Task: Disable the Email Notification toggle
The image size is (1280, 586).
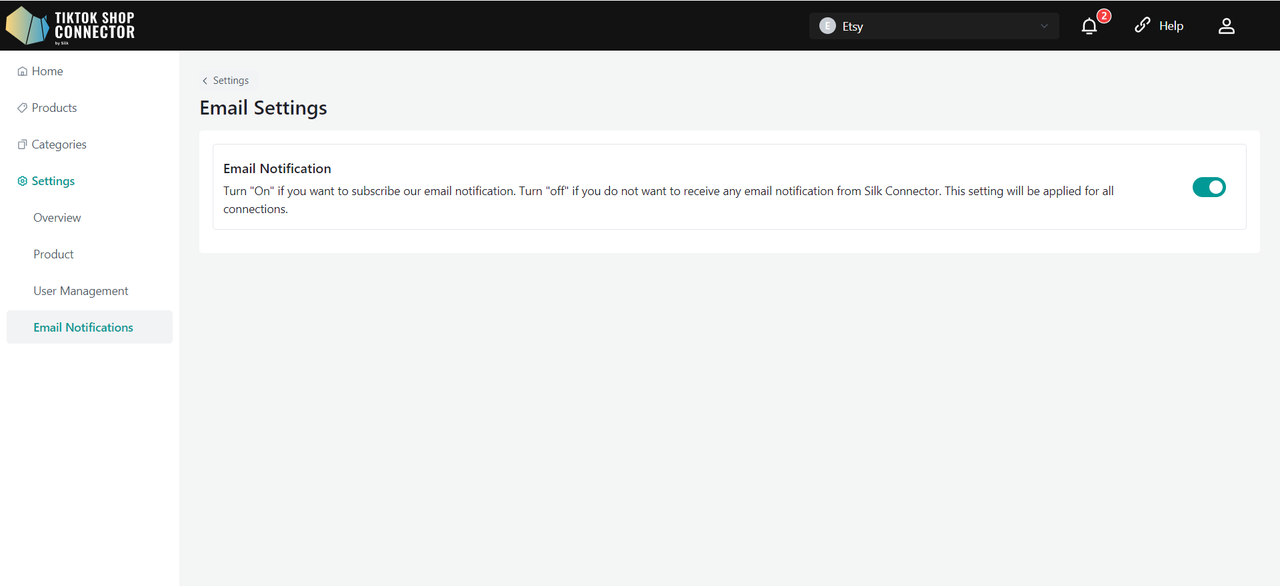Action: point(1209,187)
